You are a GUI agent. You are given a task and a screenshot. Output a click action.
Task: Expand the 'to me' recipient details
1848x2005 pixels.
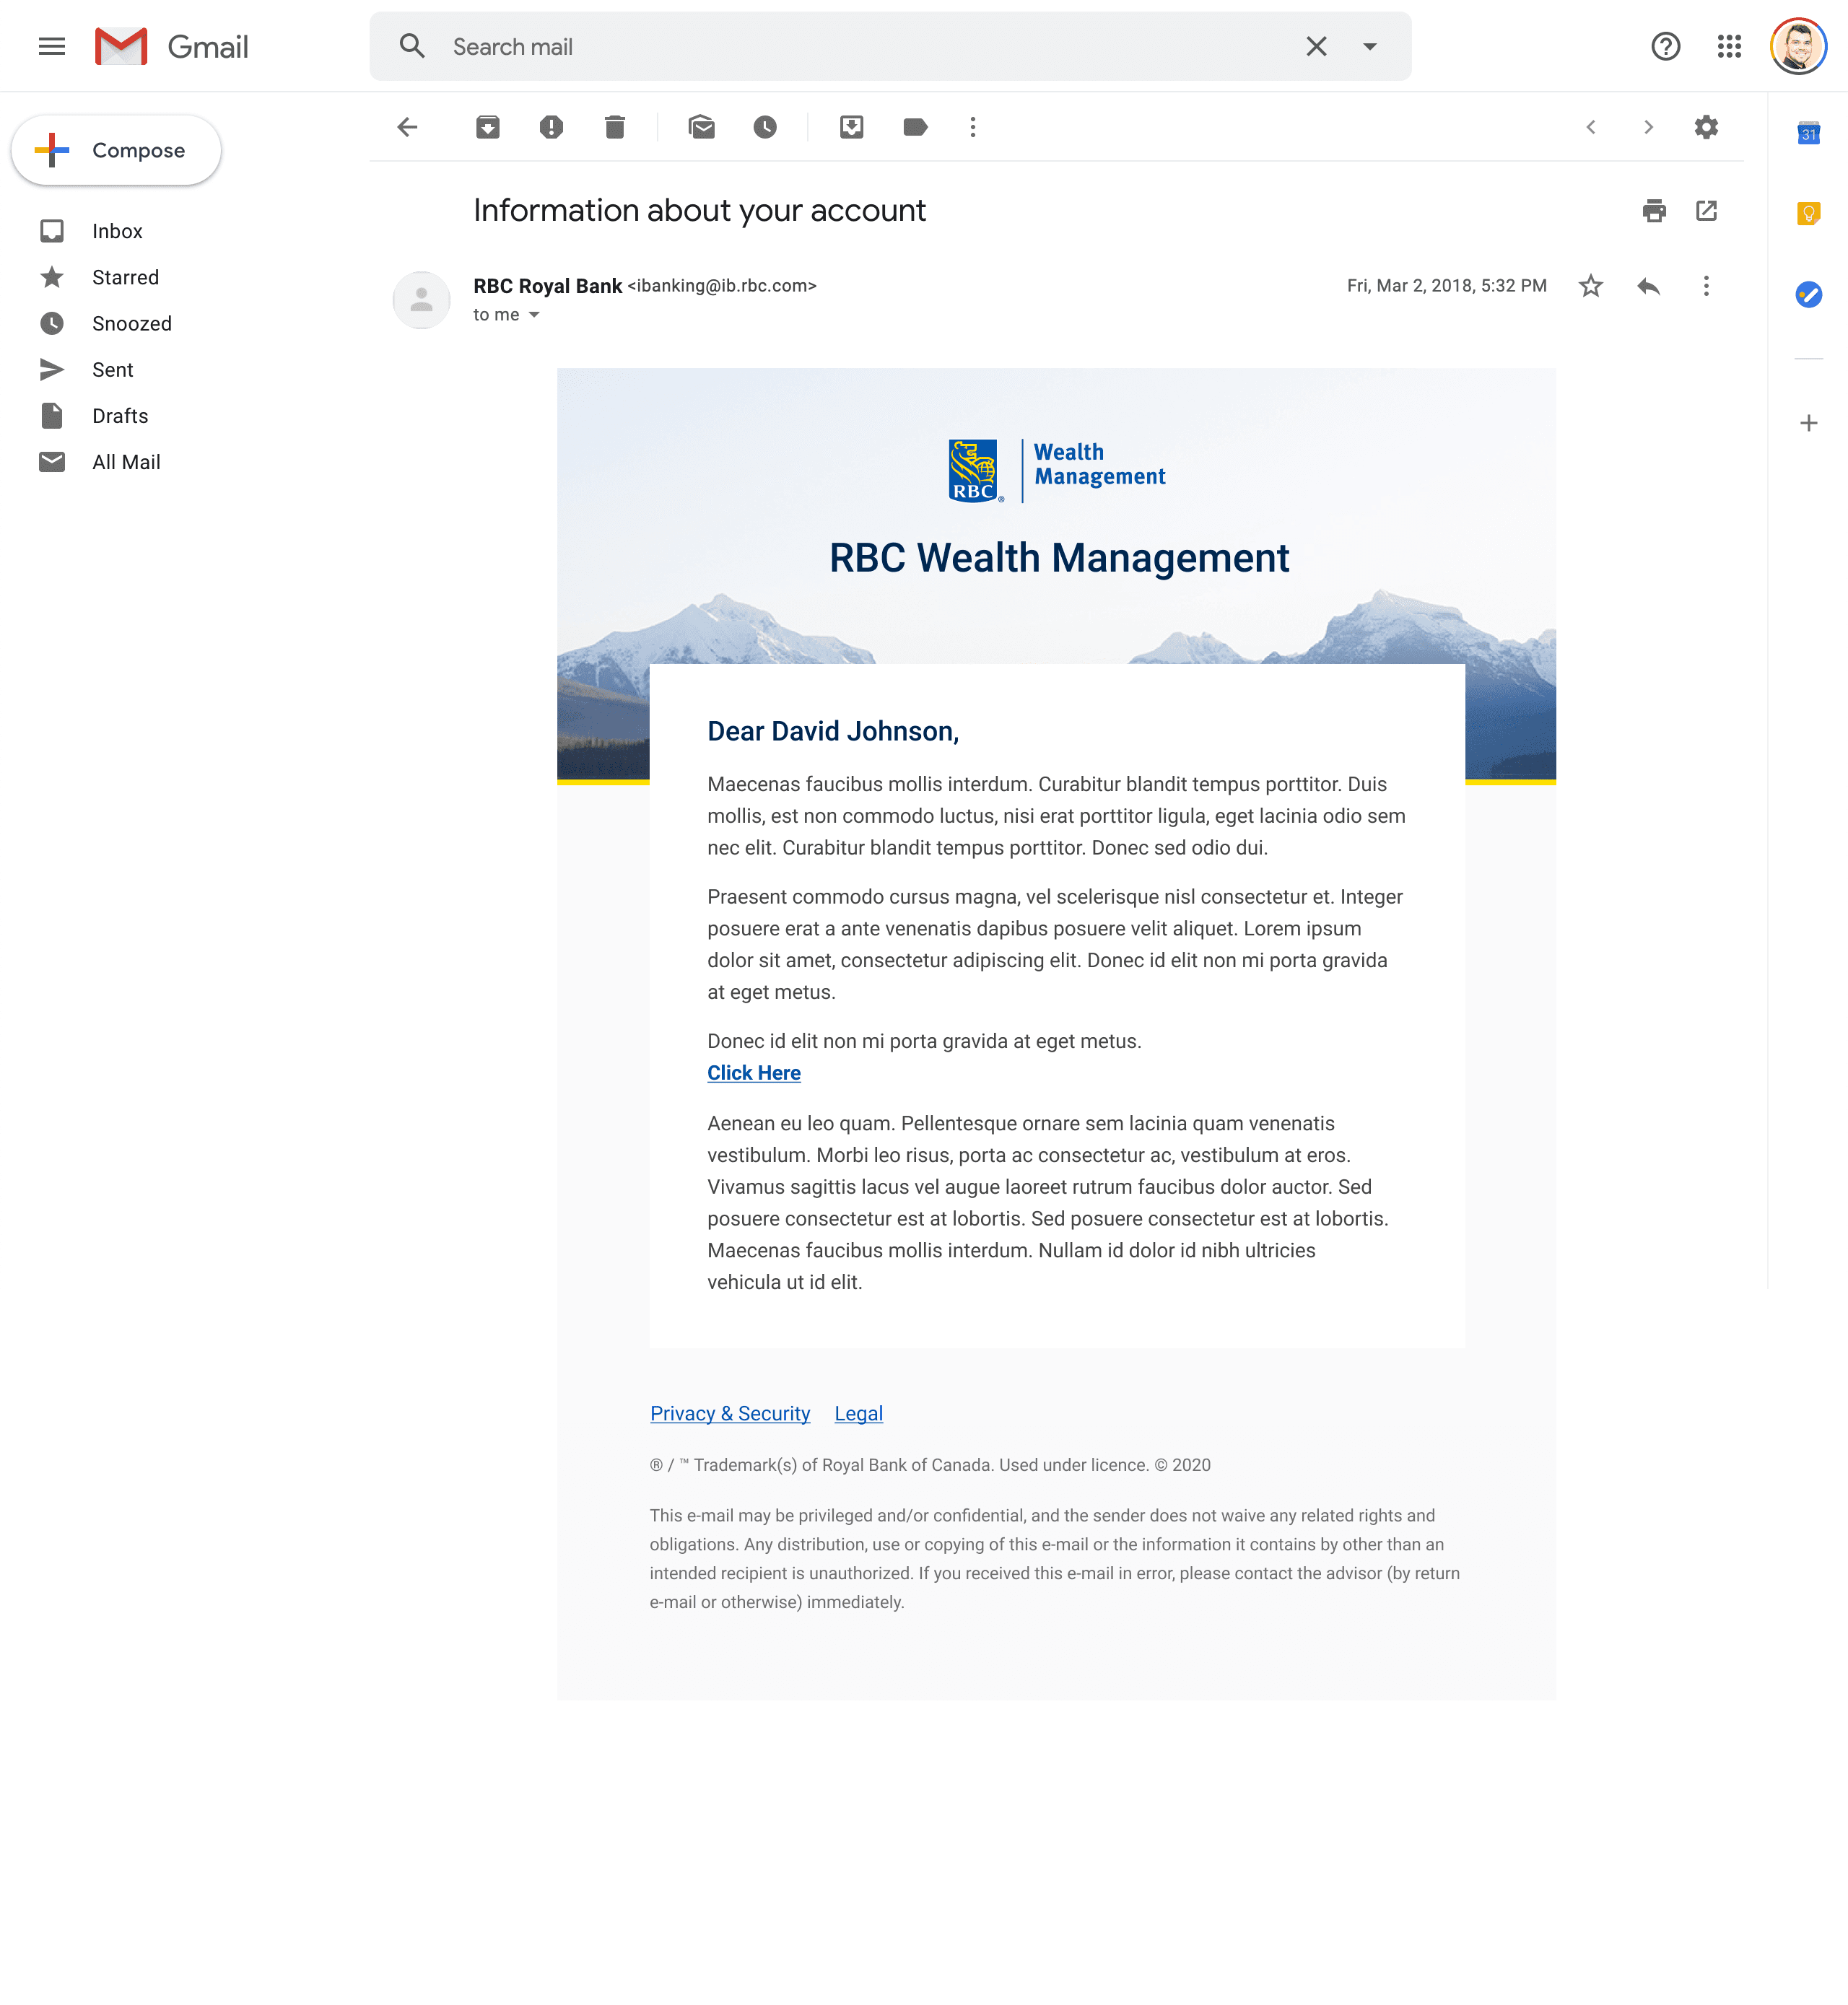534,315
